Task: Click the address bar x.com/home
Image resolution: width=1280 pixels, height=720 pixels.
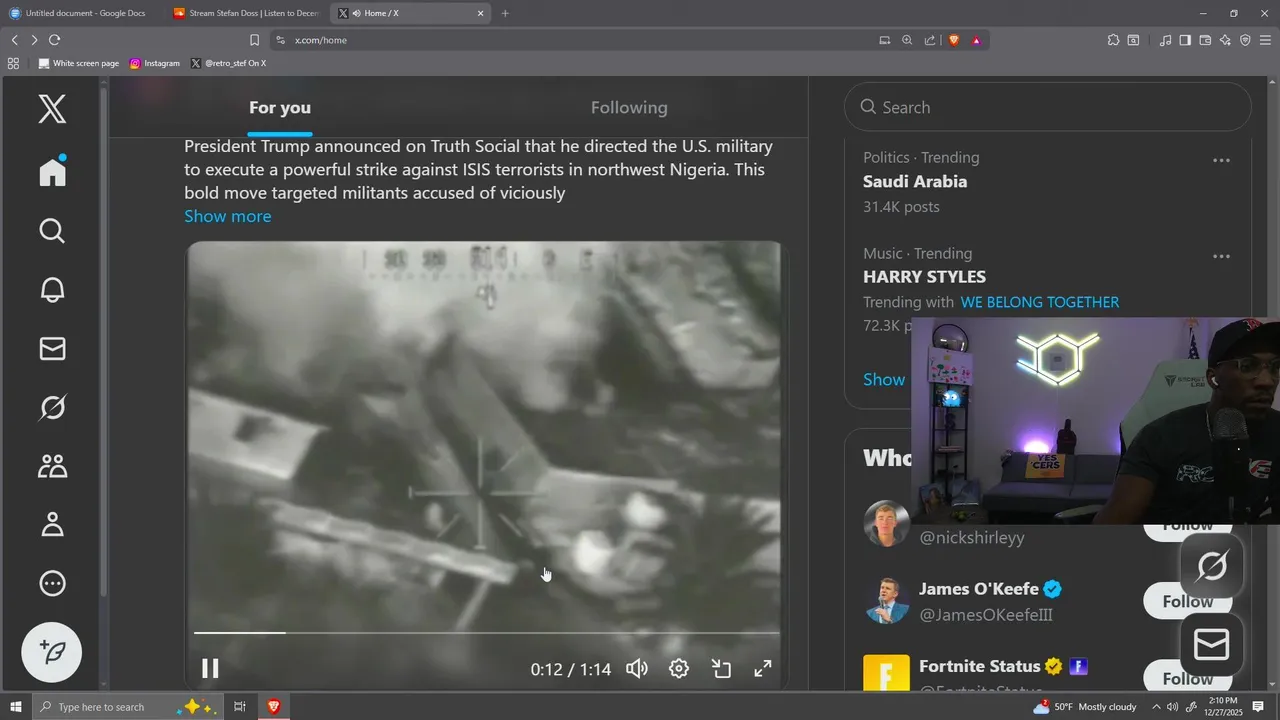Action: pos(580,40)
